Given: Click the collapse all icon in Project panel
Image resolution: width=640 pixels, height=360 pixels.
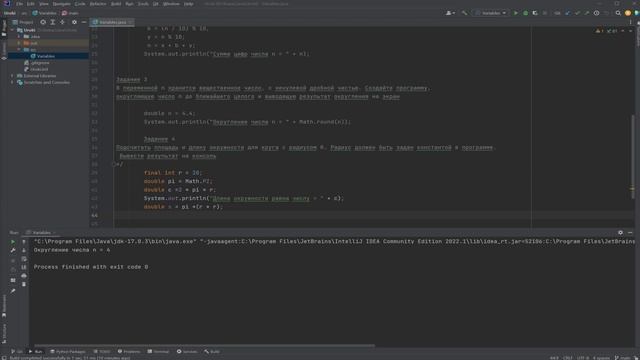Looking at the screenshot, I should [62, 22].
